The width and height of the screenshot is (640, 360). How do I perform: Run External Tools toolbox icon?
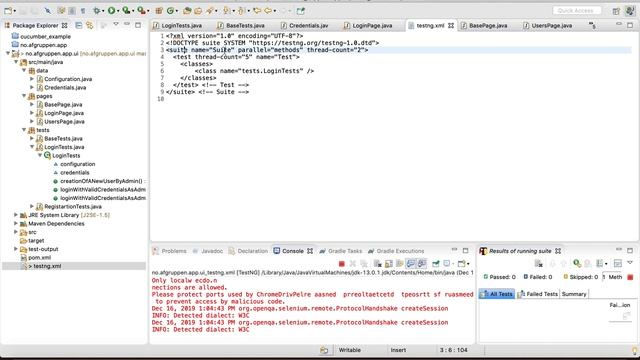pyautogui.click(x=141, y=11)
